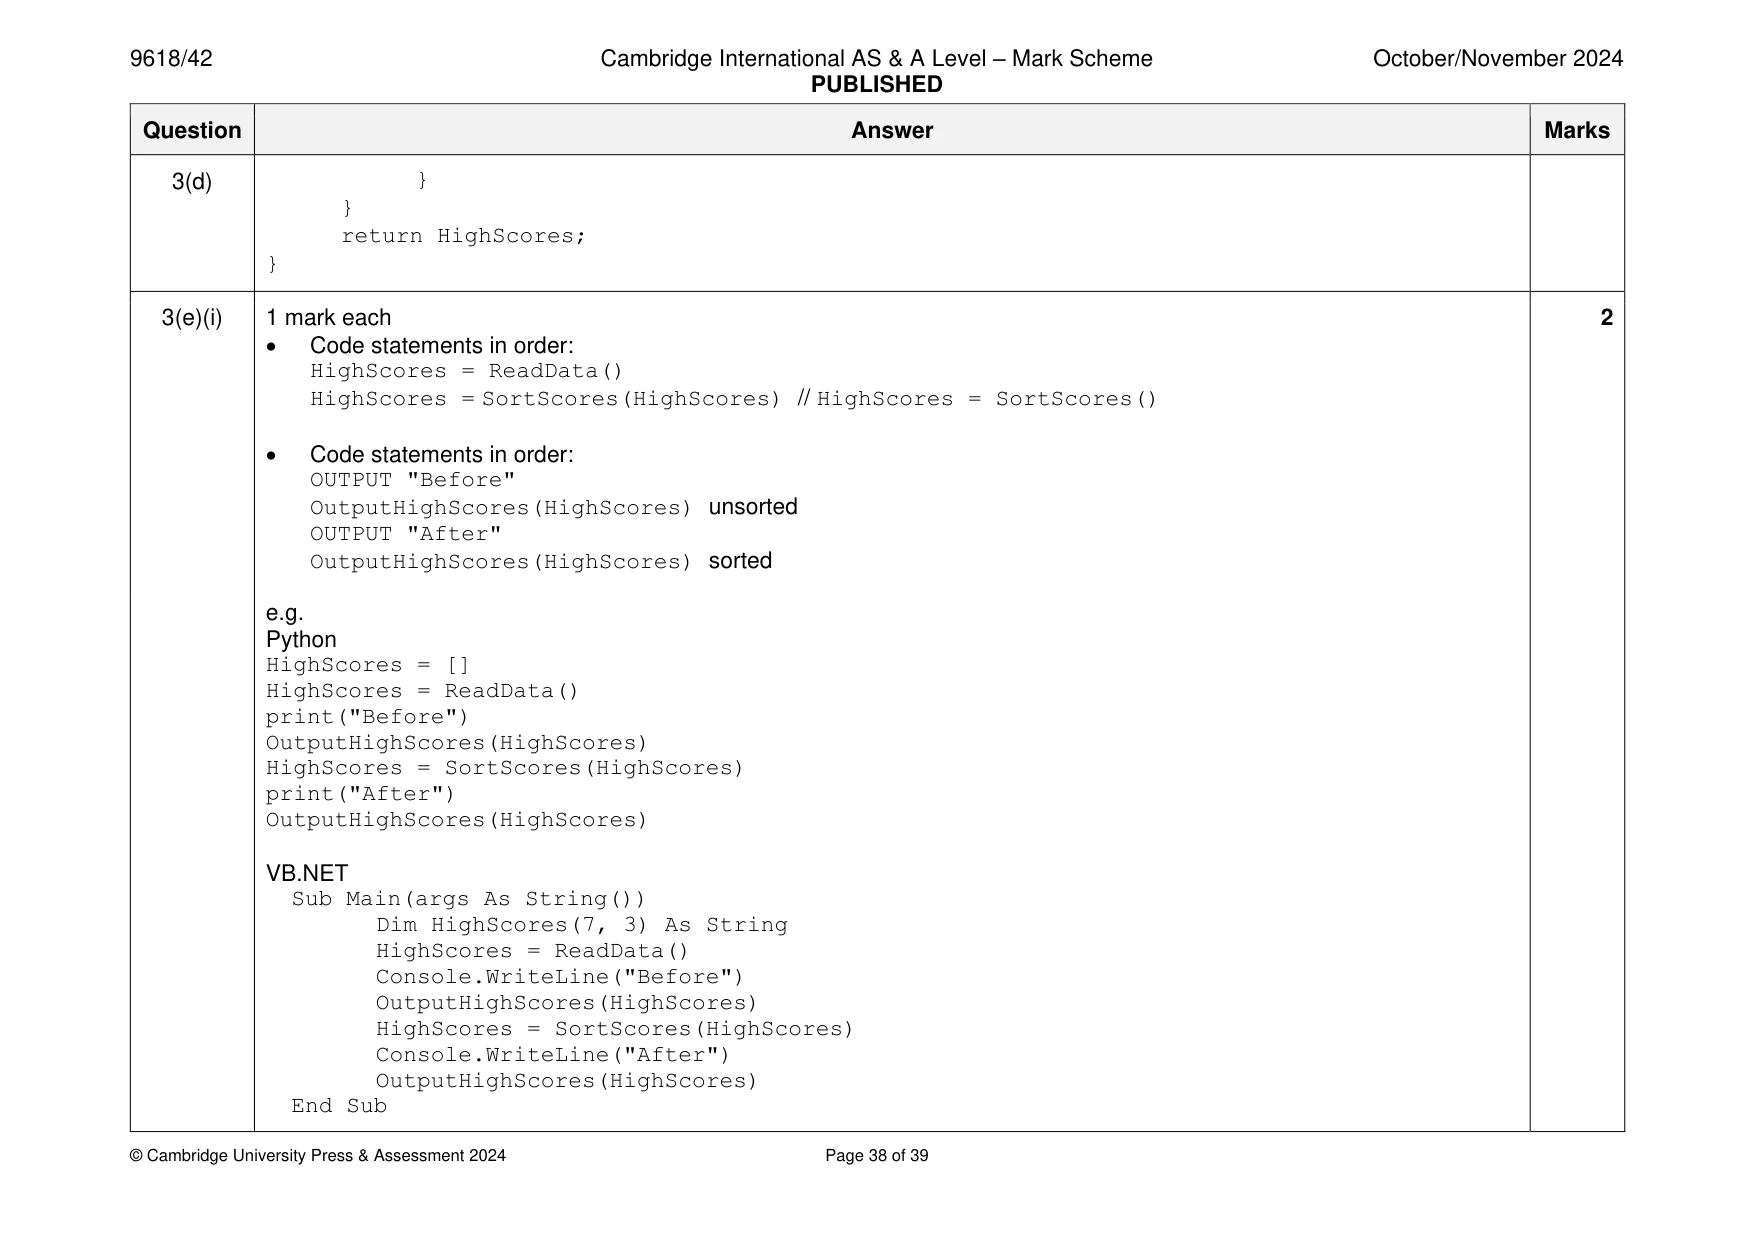Click the Question column header

click(x=192, y=130)
